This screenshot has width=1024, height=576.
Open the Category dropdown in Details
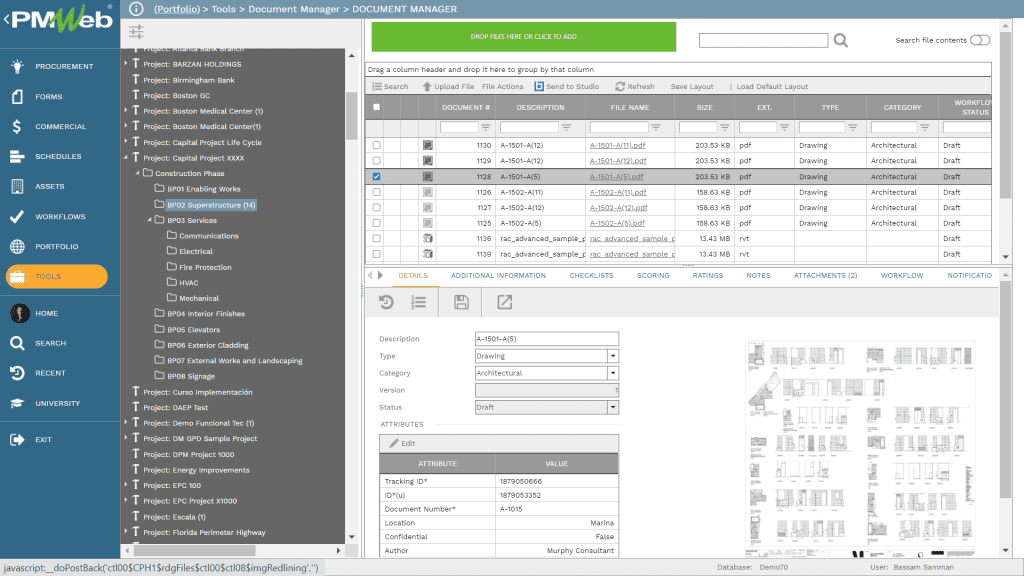pos(613,373)
